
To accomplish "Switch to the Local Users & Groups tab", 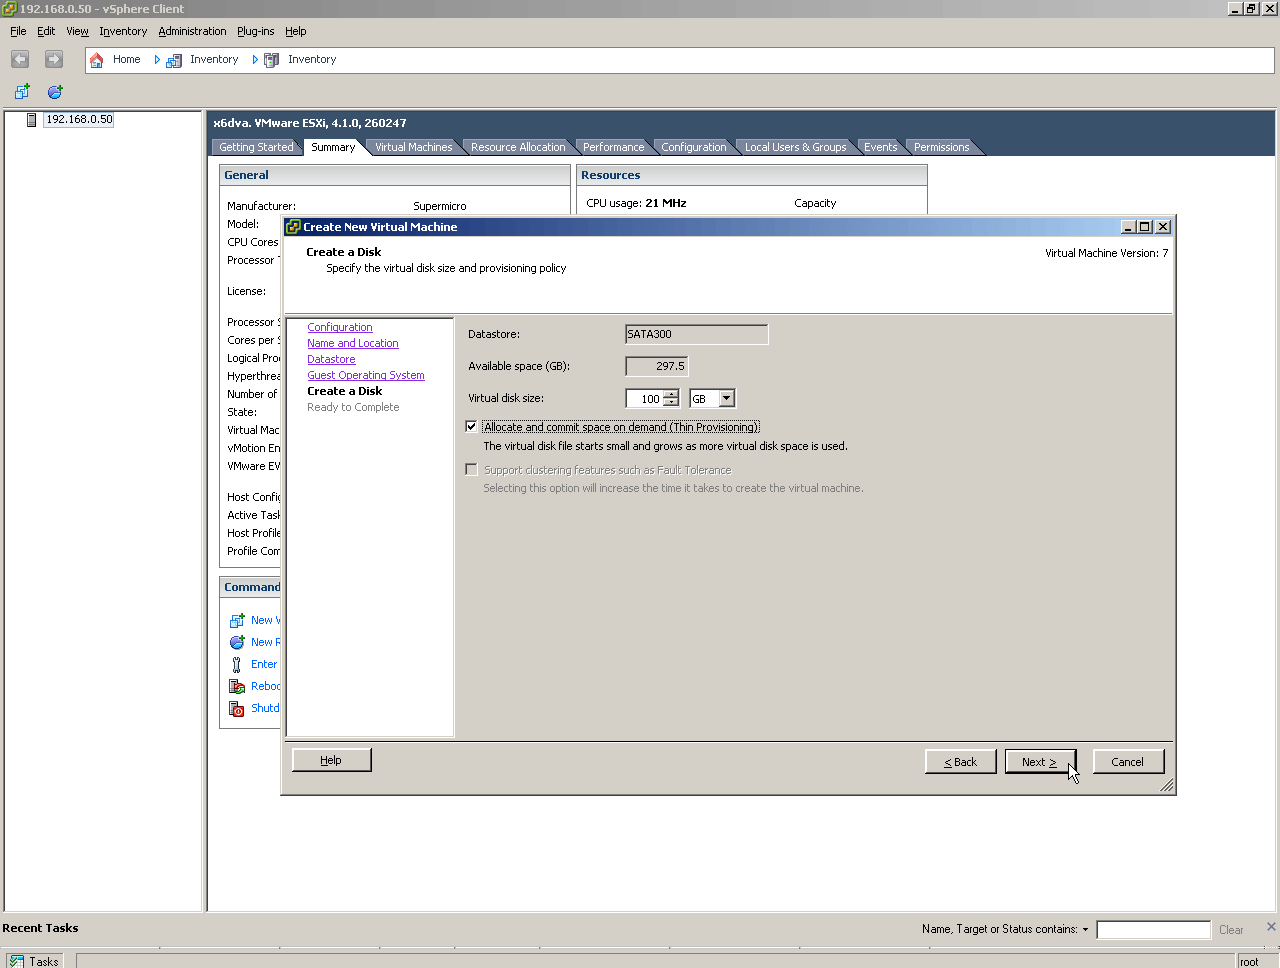I will (x=795, y=148).
